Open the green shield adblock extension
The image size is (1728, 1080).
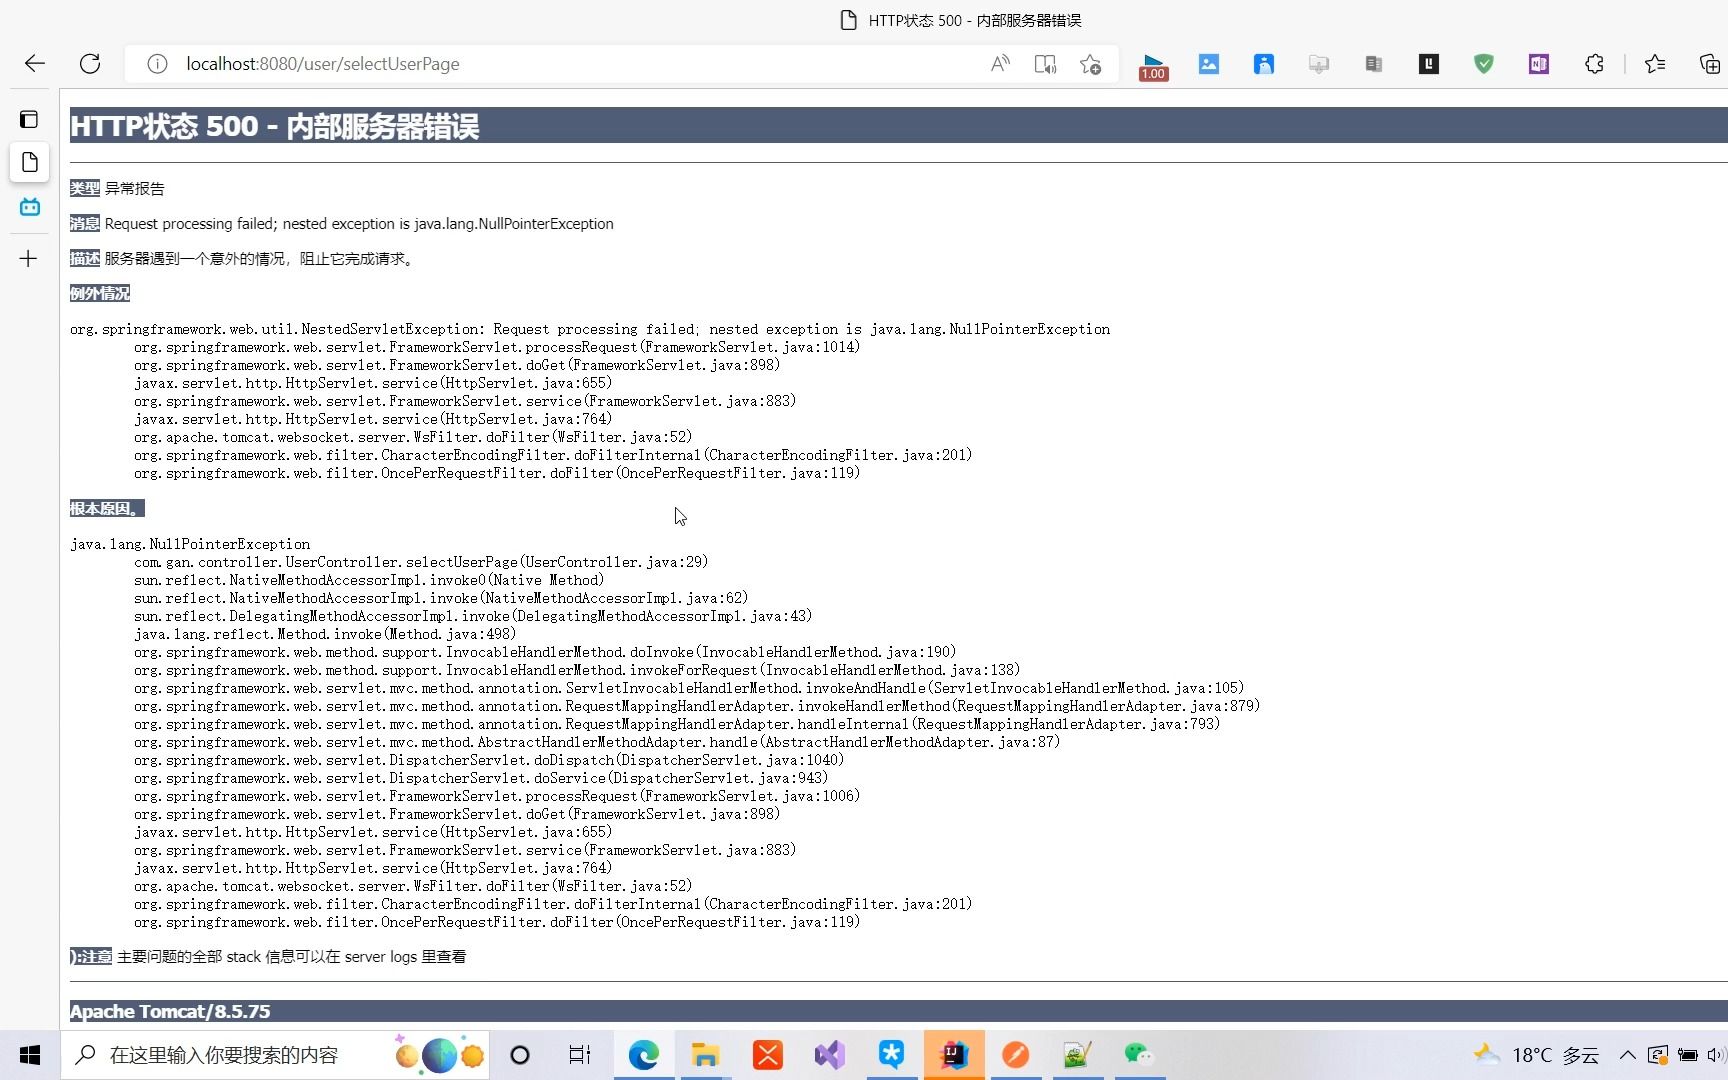click(1484, 64)
